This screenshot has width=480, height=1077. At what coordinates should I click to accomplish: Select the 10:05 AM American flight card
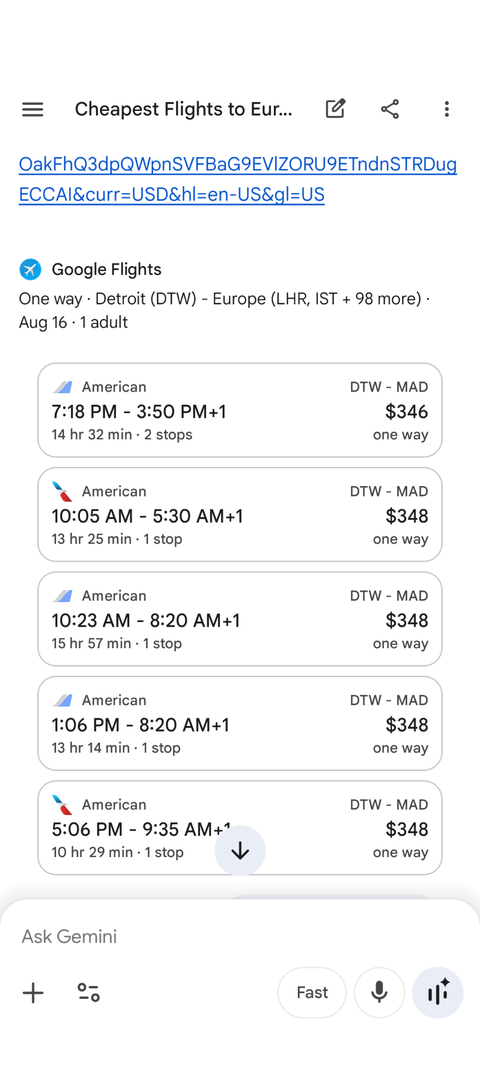pos(240,514)
